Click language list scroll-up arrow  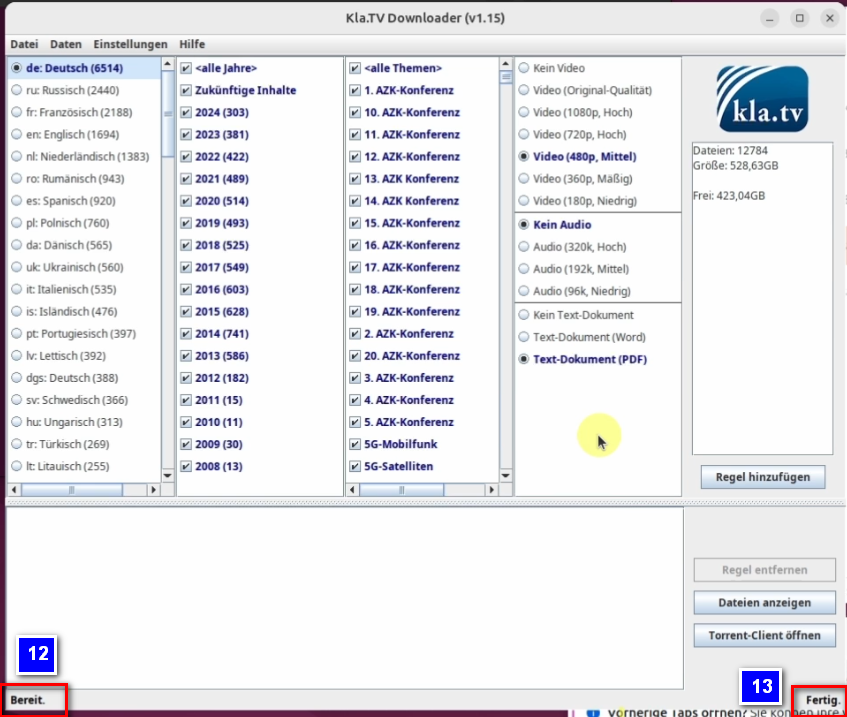167,64
